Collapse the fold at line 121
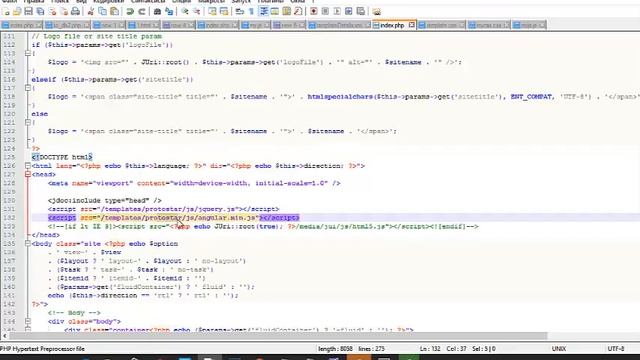This screenshot has width=640, height=360. click(28, 122)
